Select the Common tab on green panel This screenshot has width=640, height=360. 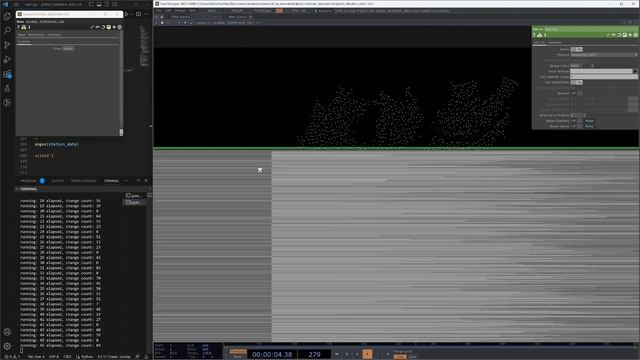click(x=554, y=42)
